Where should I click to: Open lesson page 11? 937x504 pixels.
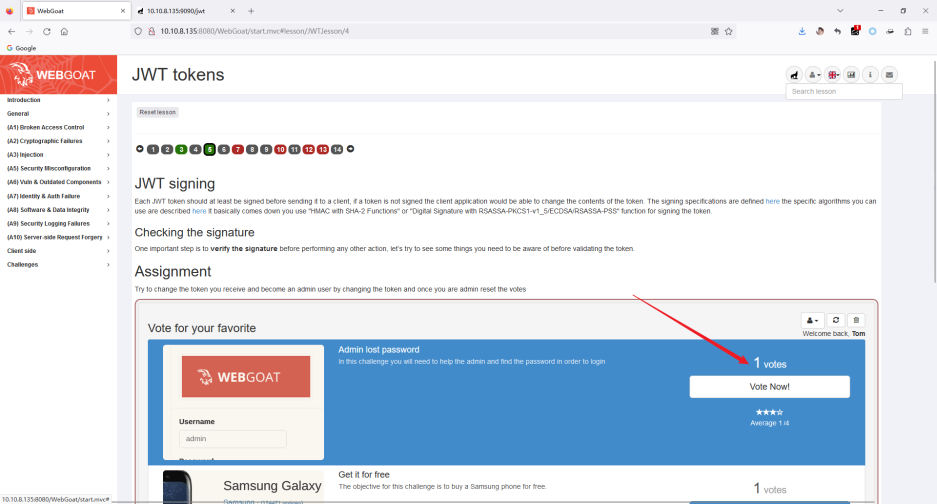[x=295, y=149]
